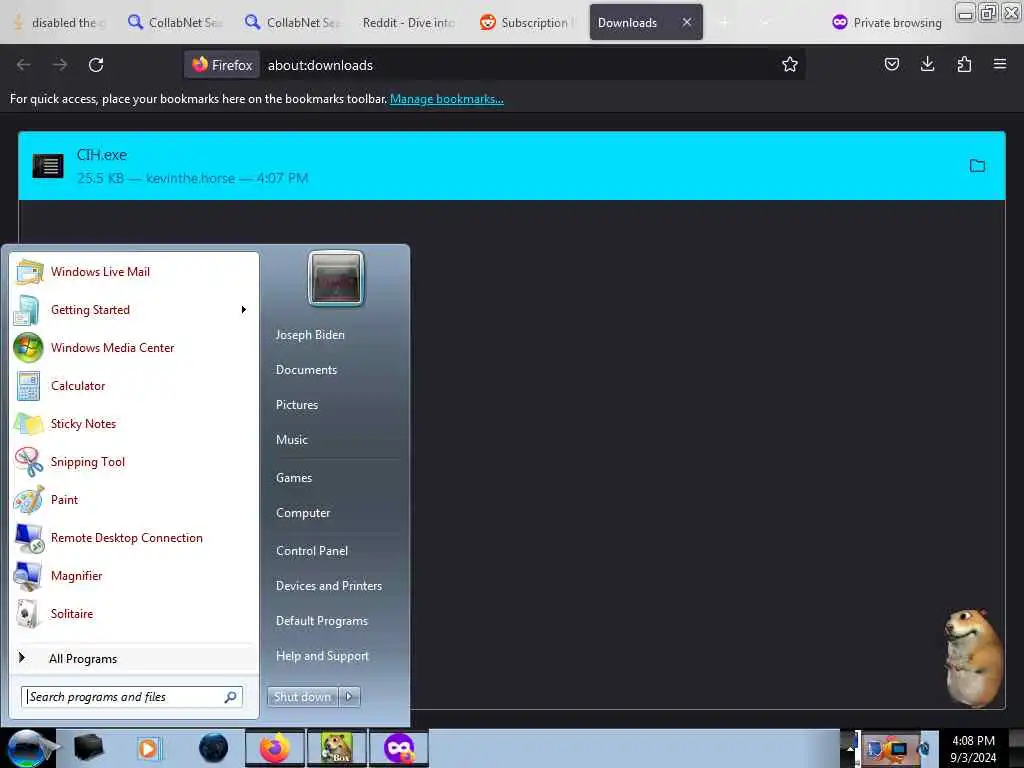The image size is (1024, 768).
Task: Open the Downloads toolbar panel icon
Action: pyautogui.click(x=927, y=64)
